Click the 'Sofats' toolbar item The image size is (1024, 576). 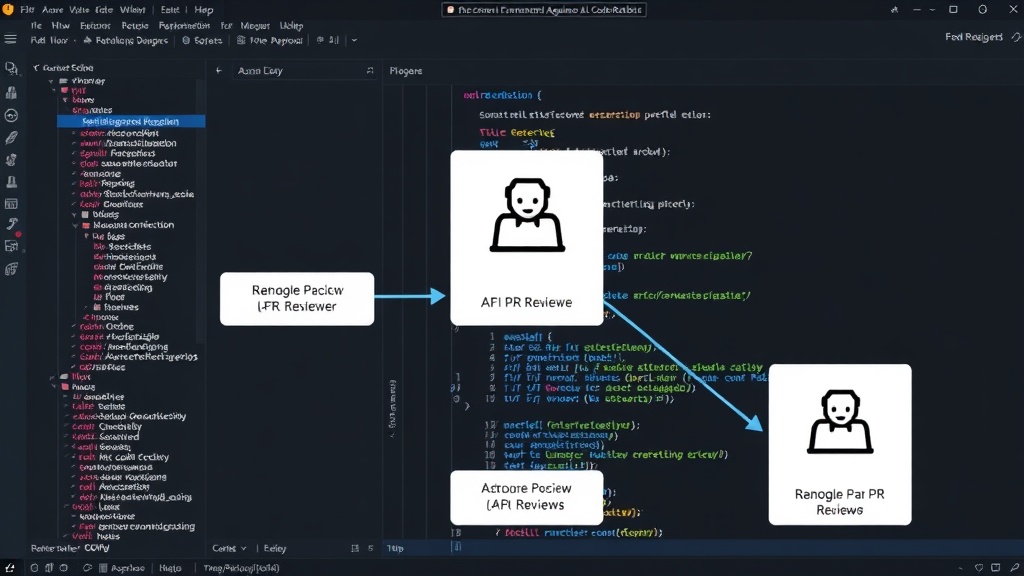(x=202, y=40)
